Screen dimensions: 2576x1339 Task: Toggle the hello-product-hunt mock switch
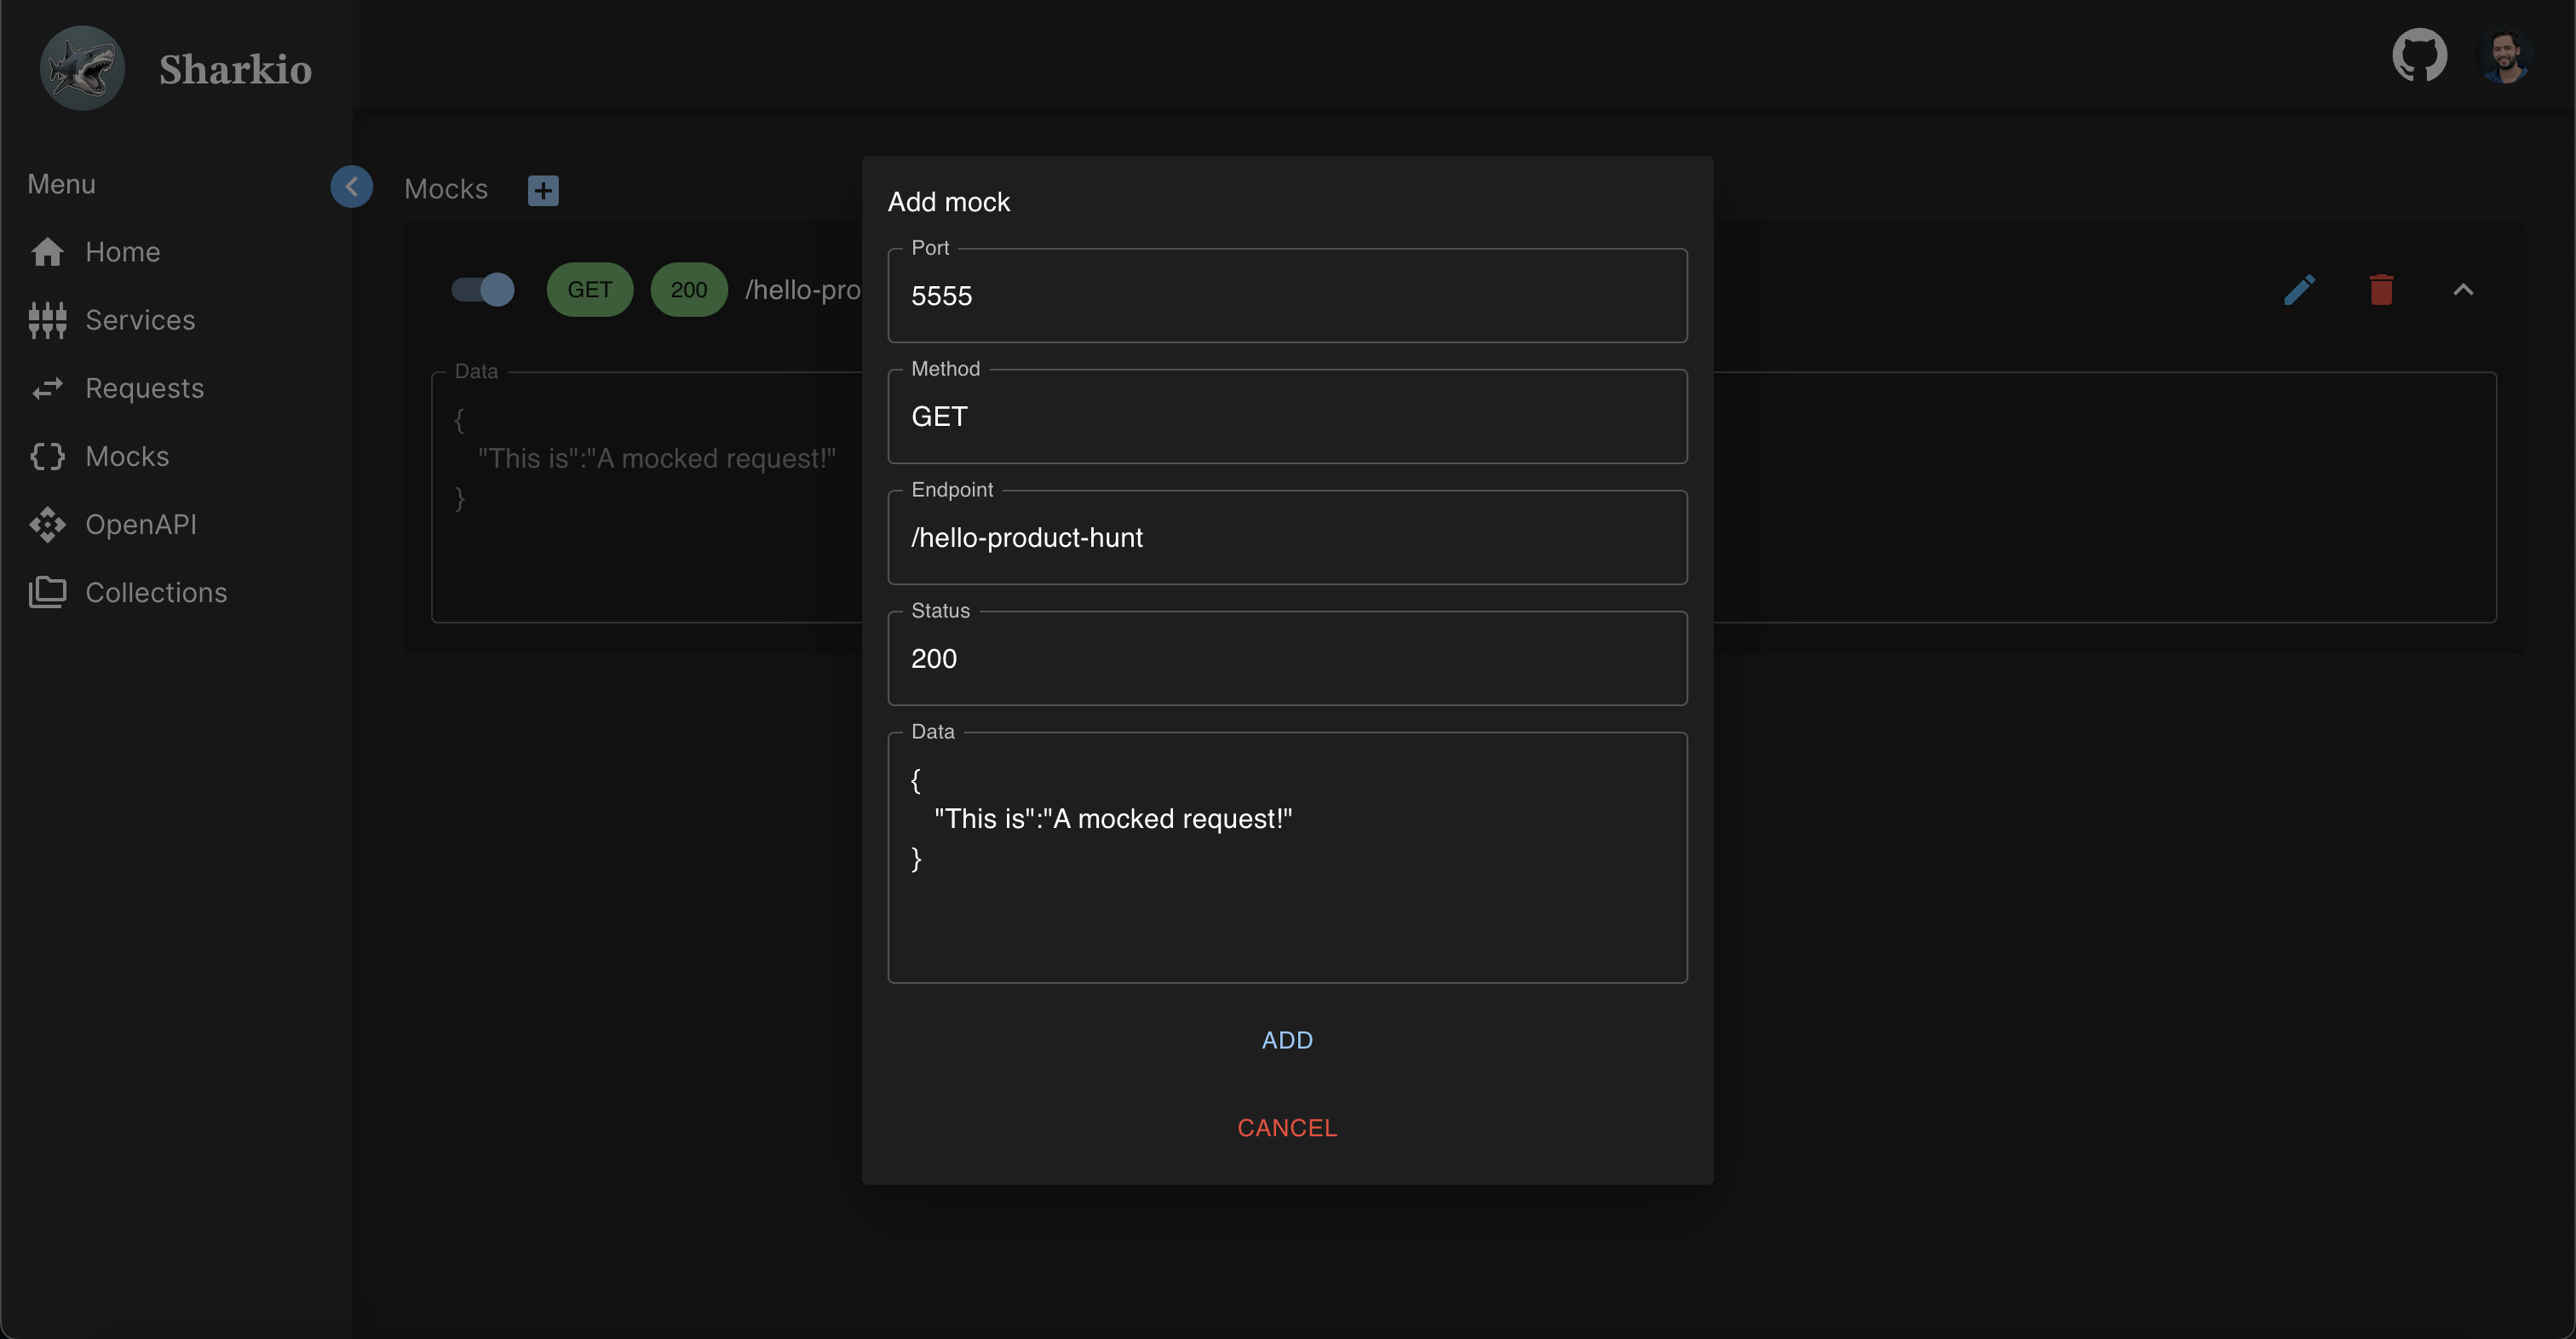click(482, 290)
